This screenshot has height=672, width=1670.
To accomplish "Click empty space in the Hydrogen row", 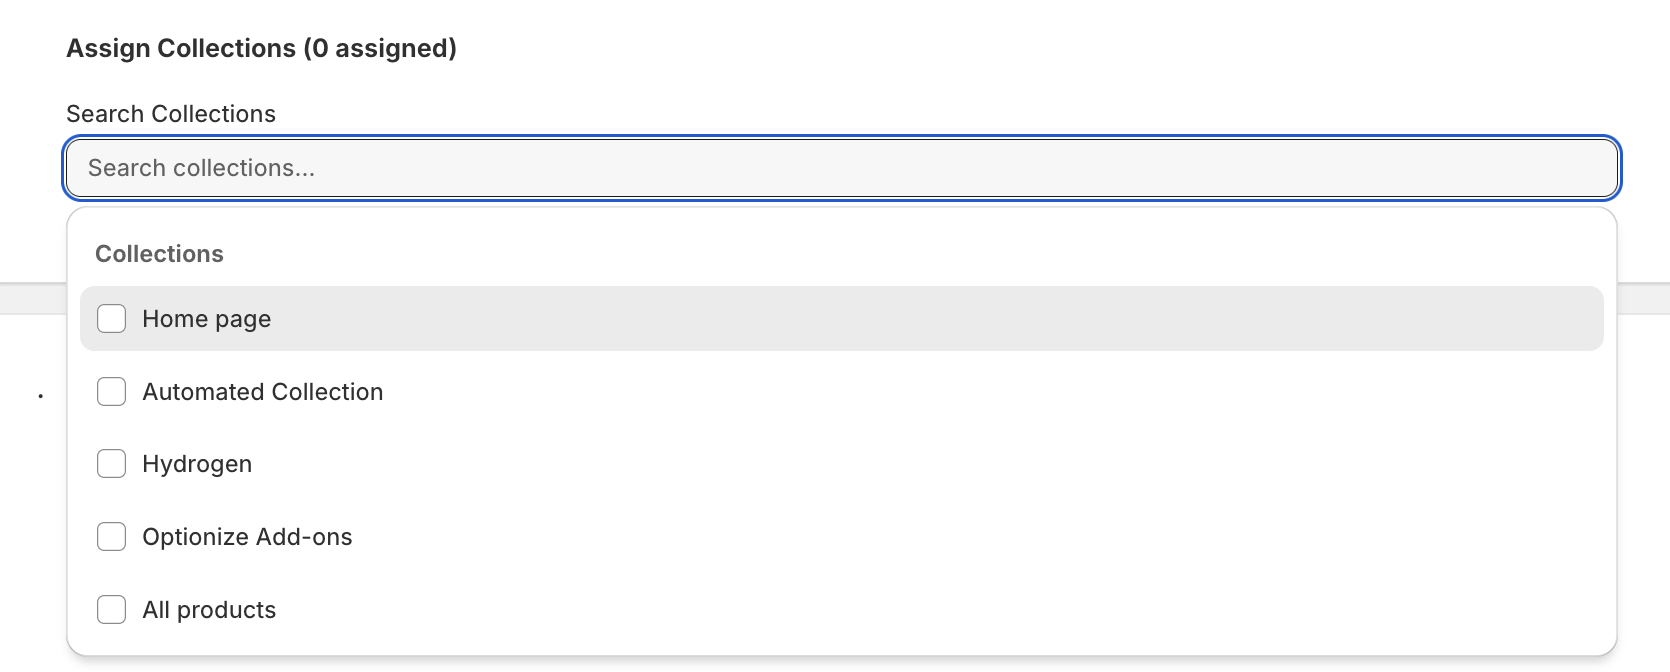I will pyautogui.click(x=900, y=464).
